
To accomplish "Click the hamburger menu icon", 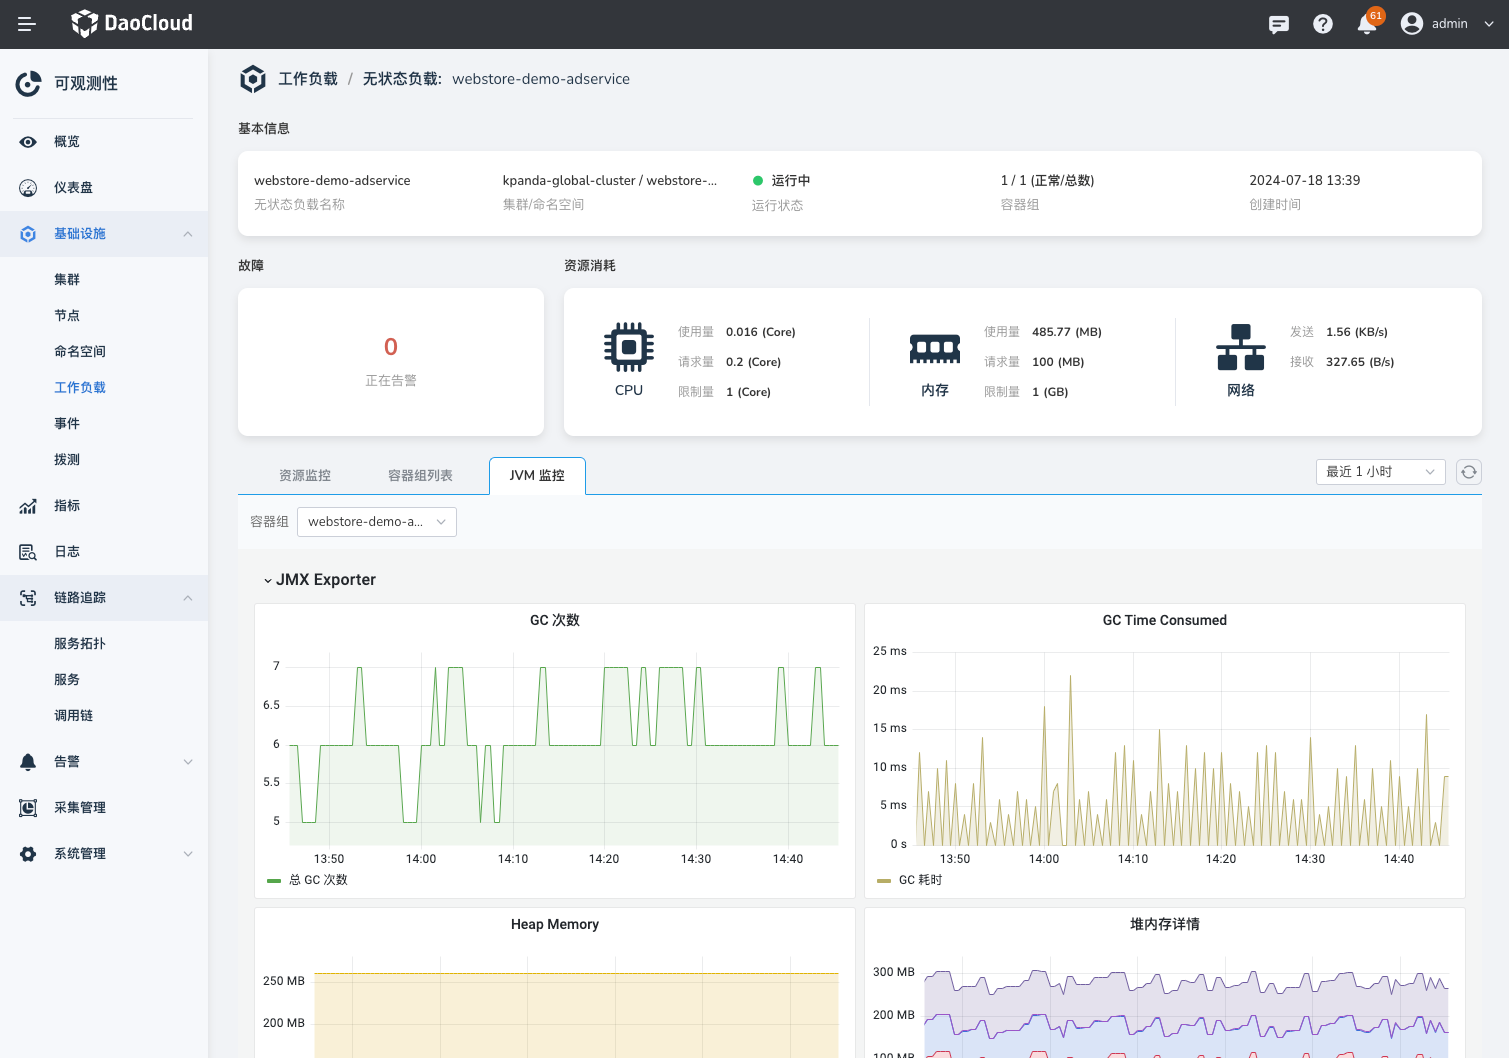I will [27, 24].
